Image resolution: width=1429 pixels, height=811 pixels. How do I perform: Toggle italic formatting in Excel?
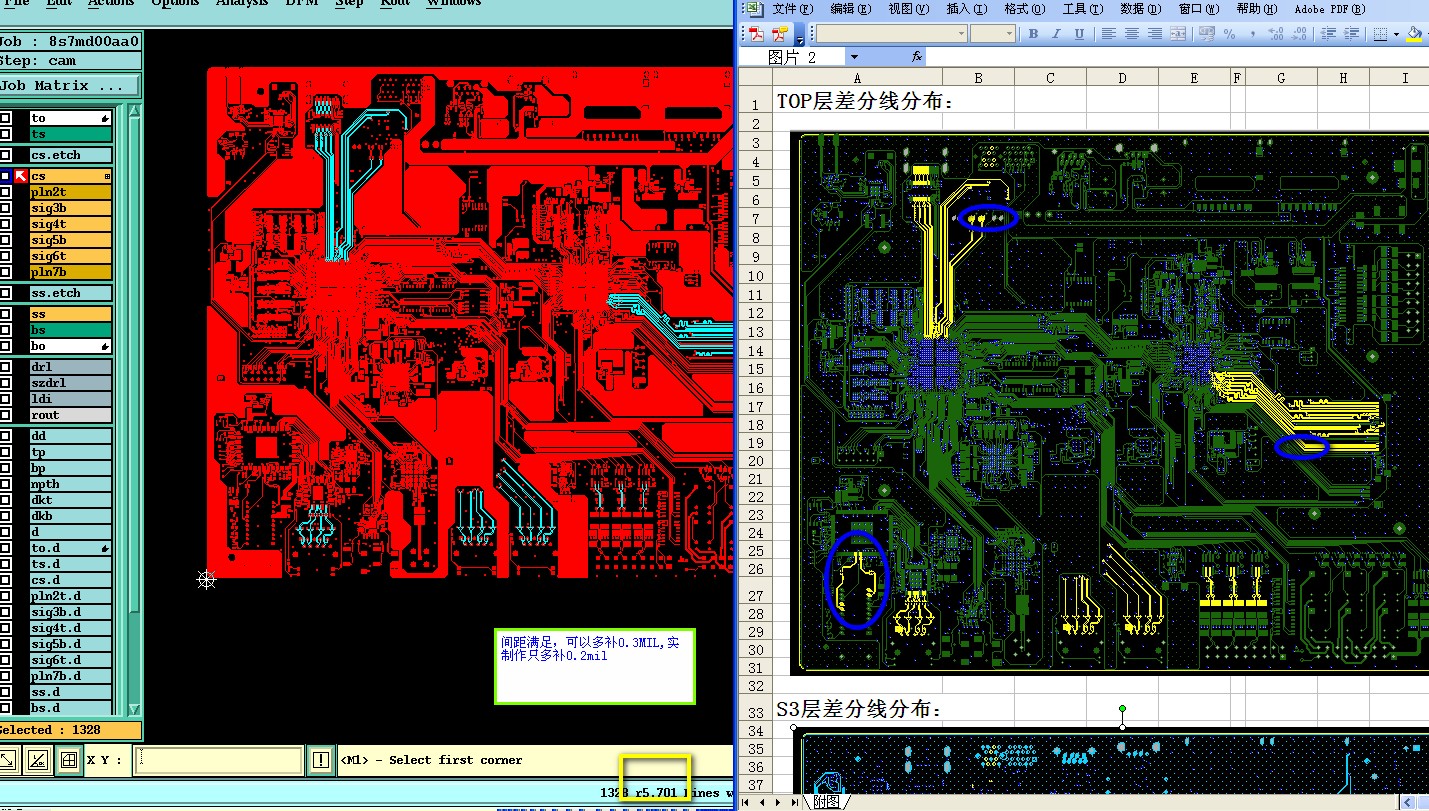pyautogui.click(x=1058, y=34)
